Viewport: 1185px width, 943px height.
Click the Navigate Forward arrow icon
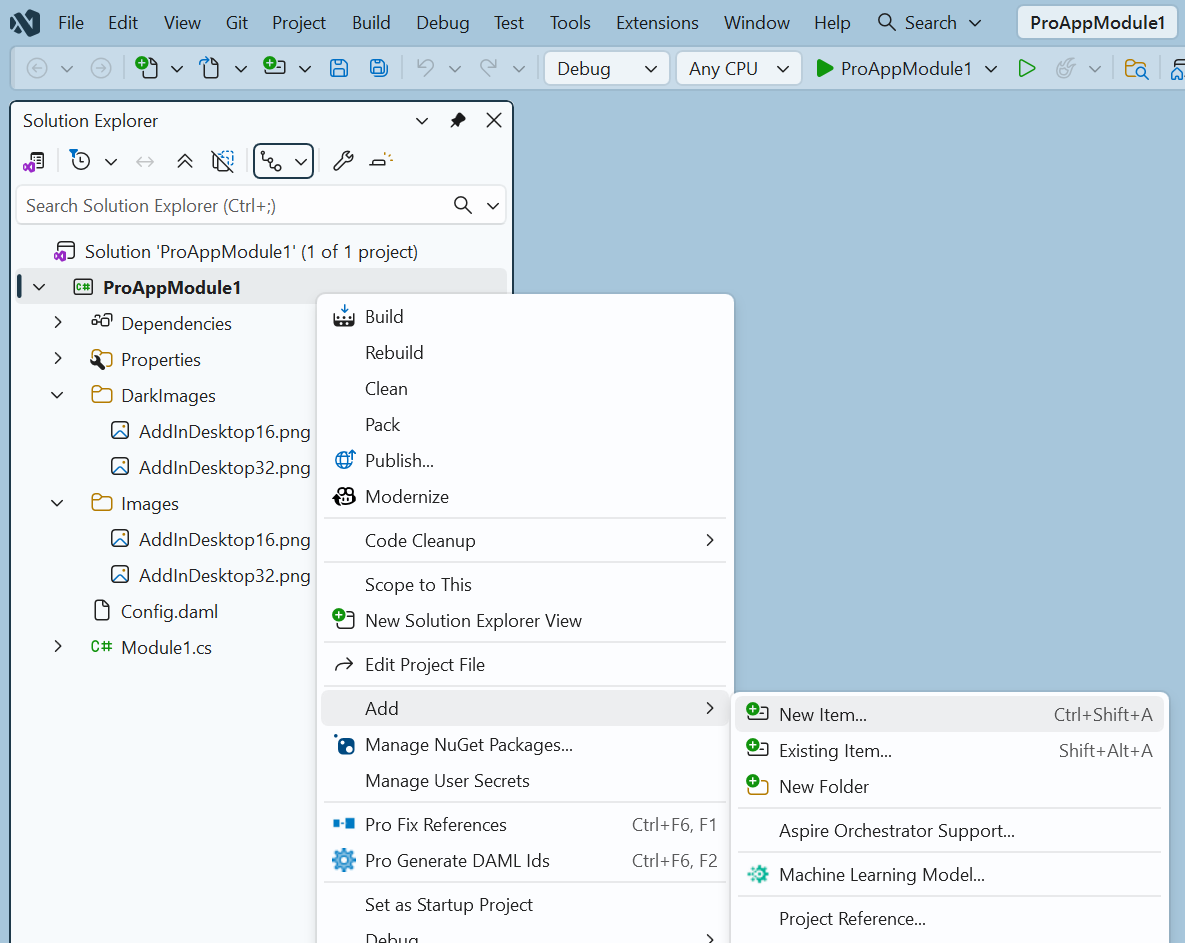coord(101,69)
